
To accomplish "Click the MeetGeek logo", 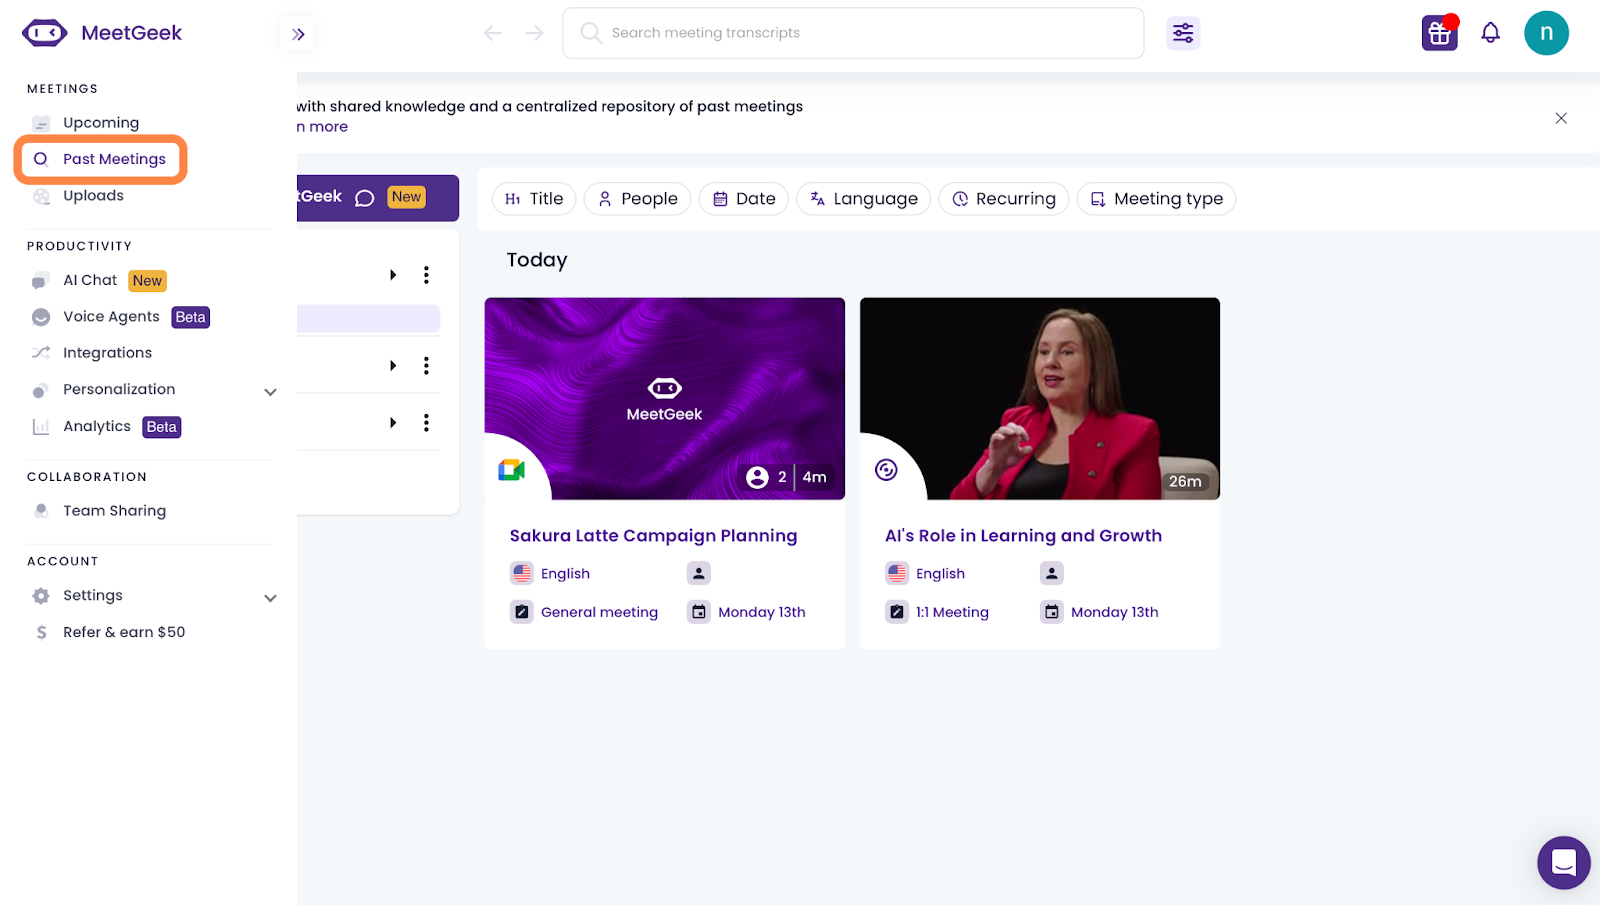I will [102, 33].
